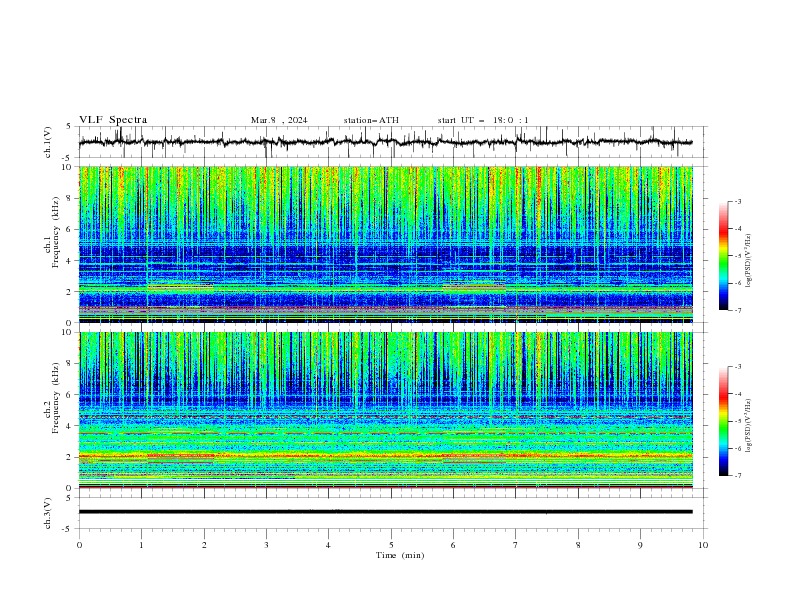Click time axis tick label '5'
Viewport: 792px width, 612px height.
pos(391,545)
